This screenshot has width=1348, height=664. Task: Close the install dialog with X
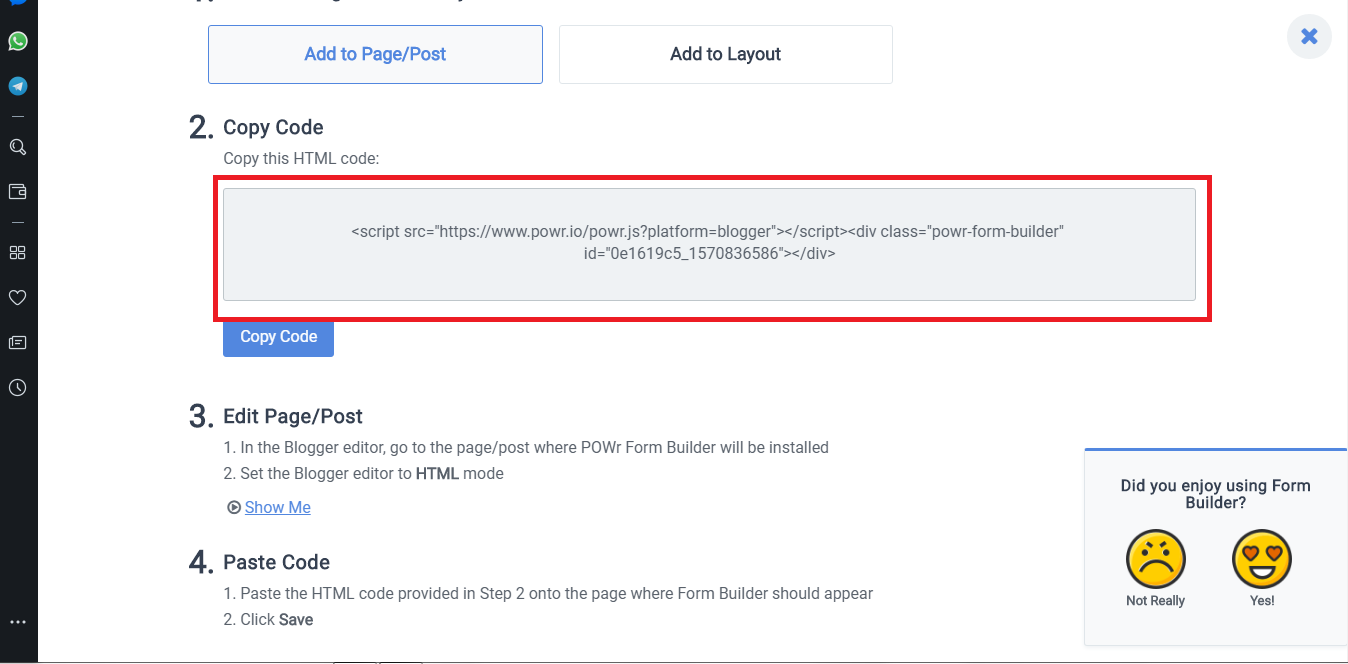(1309, 37)
